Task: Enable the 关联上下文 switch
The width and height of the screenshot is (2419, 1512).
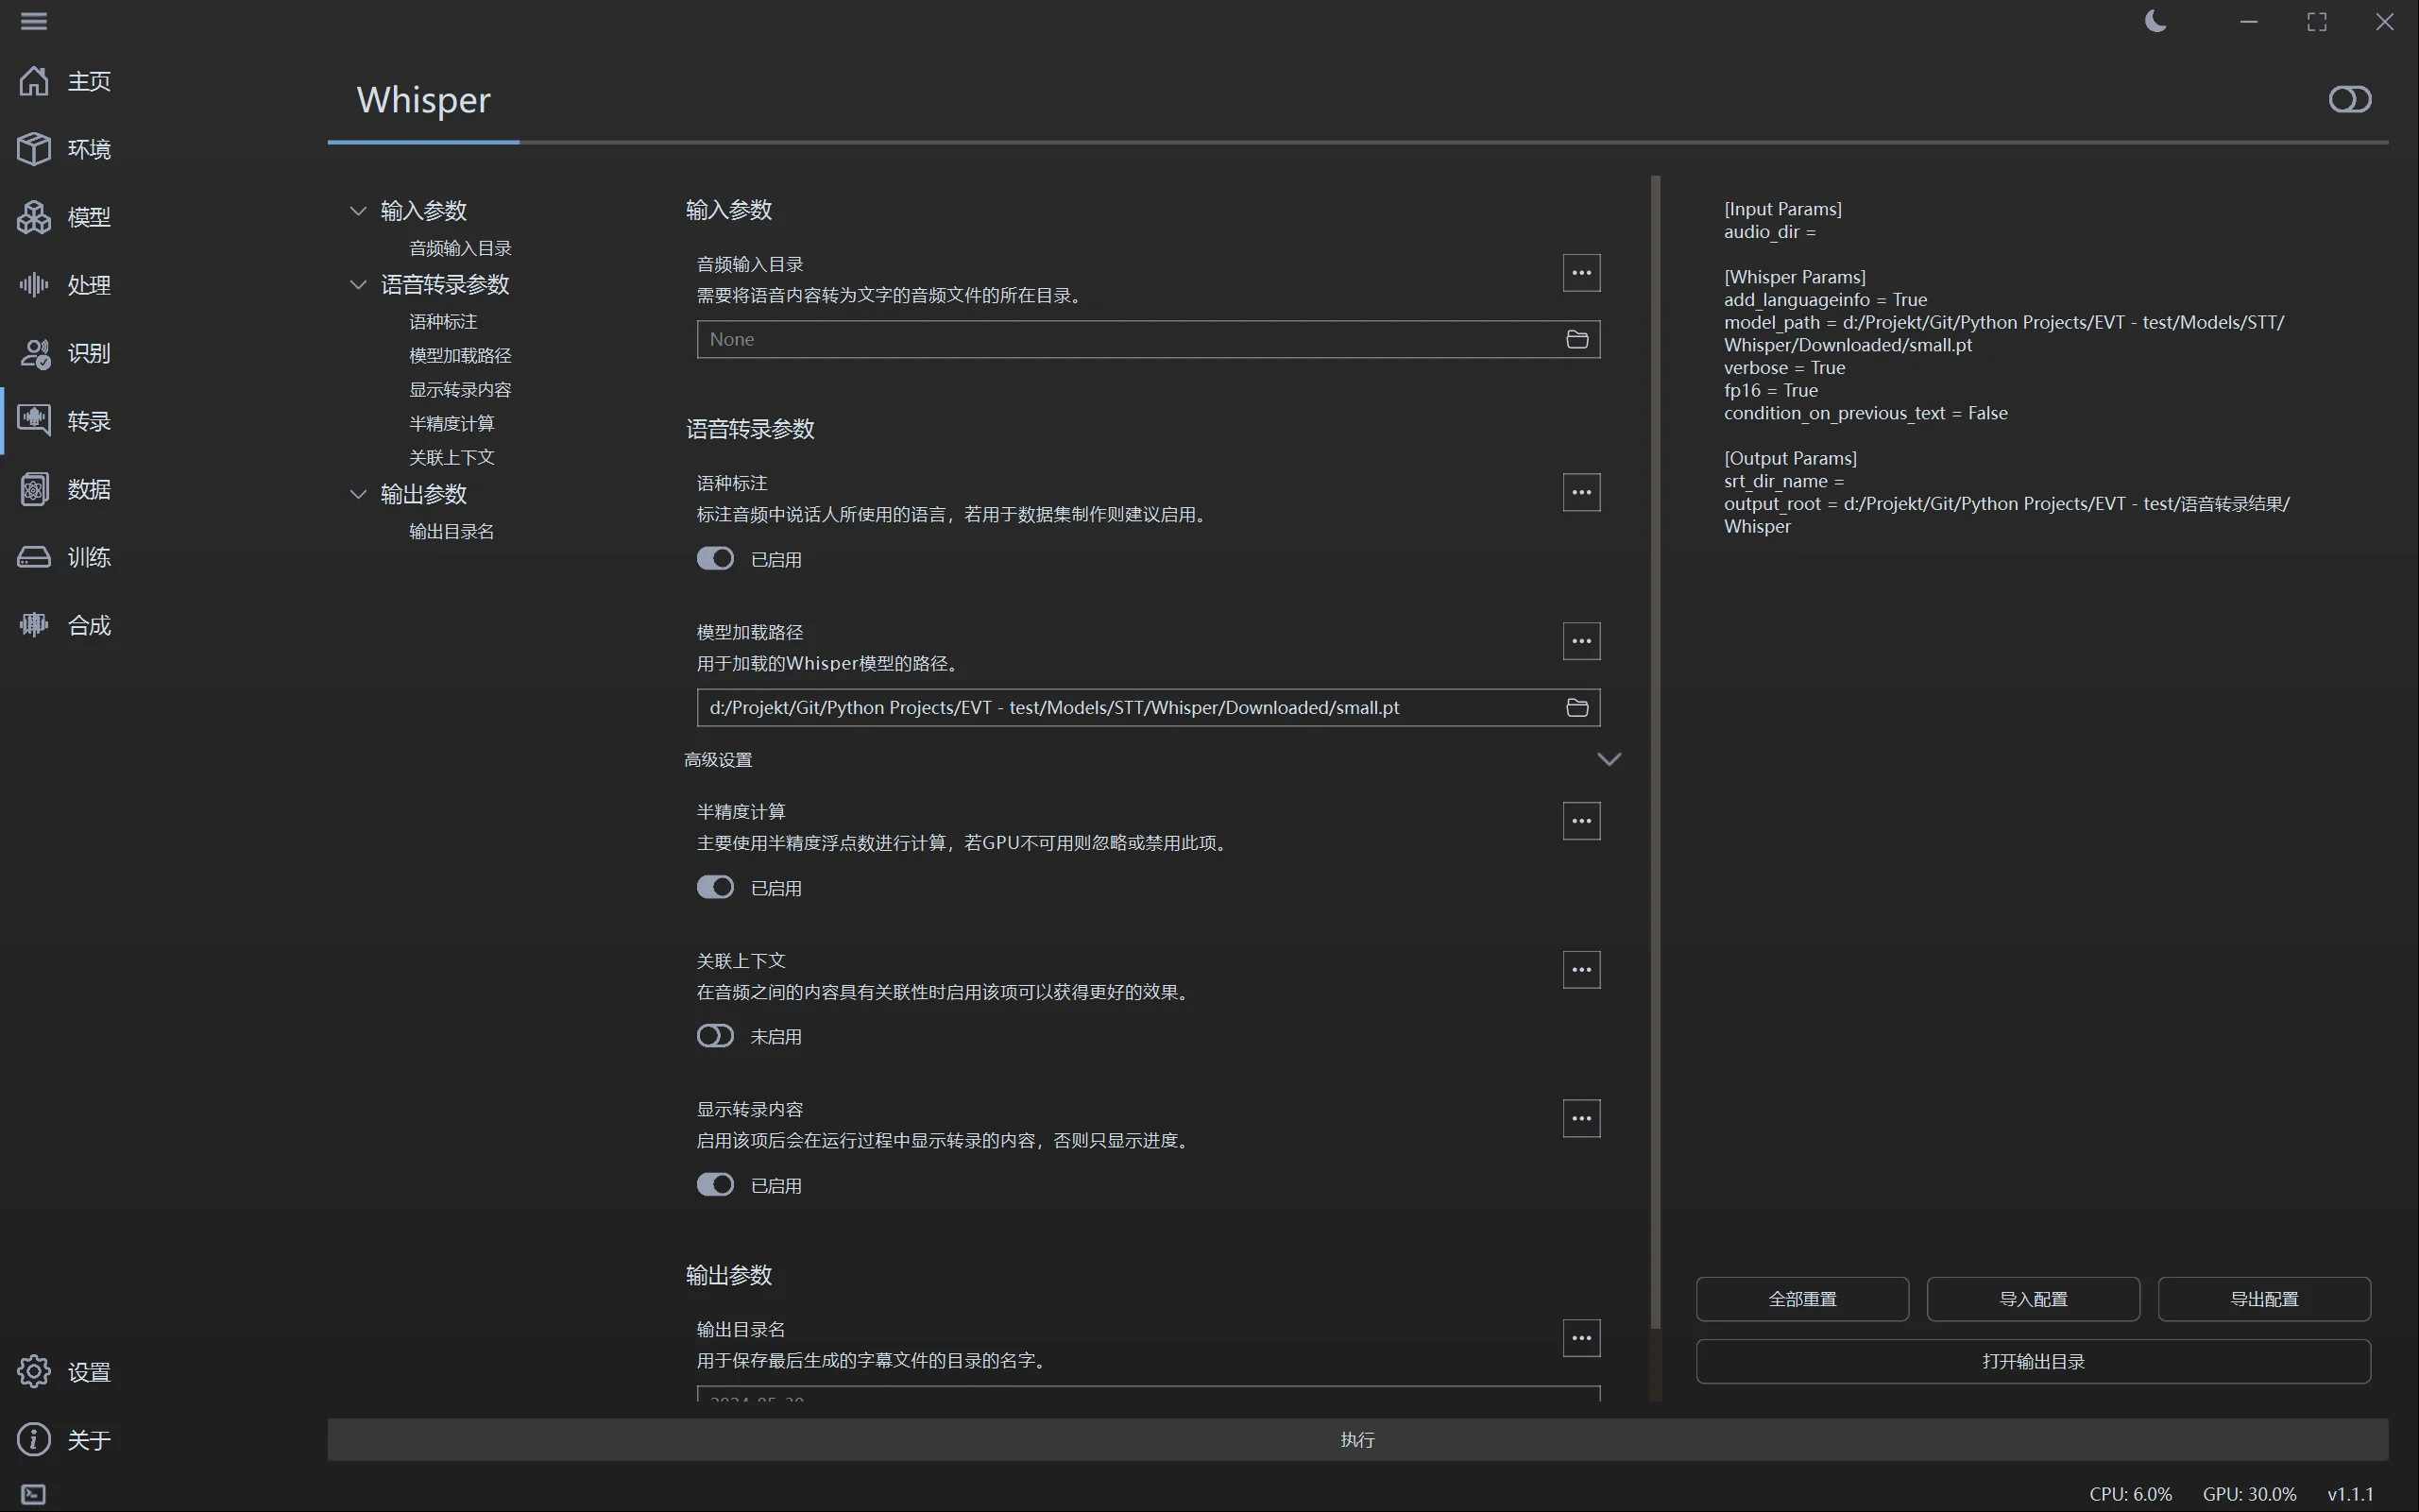Action: [x=715, y=1036]
